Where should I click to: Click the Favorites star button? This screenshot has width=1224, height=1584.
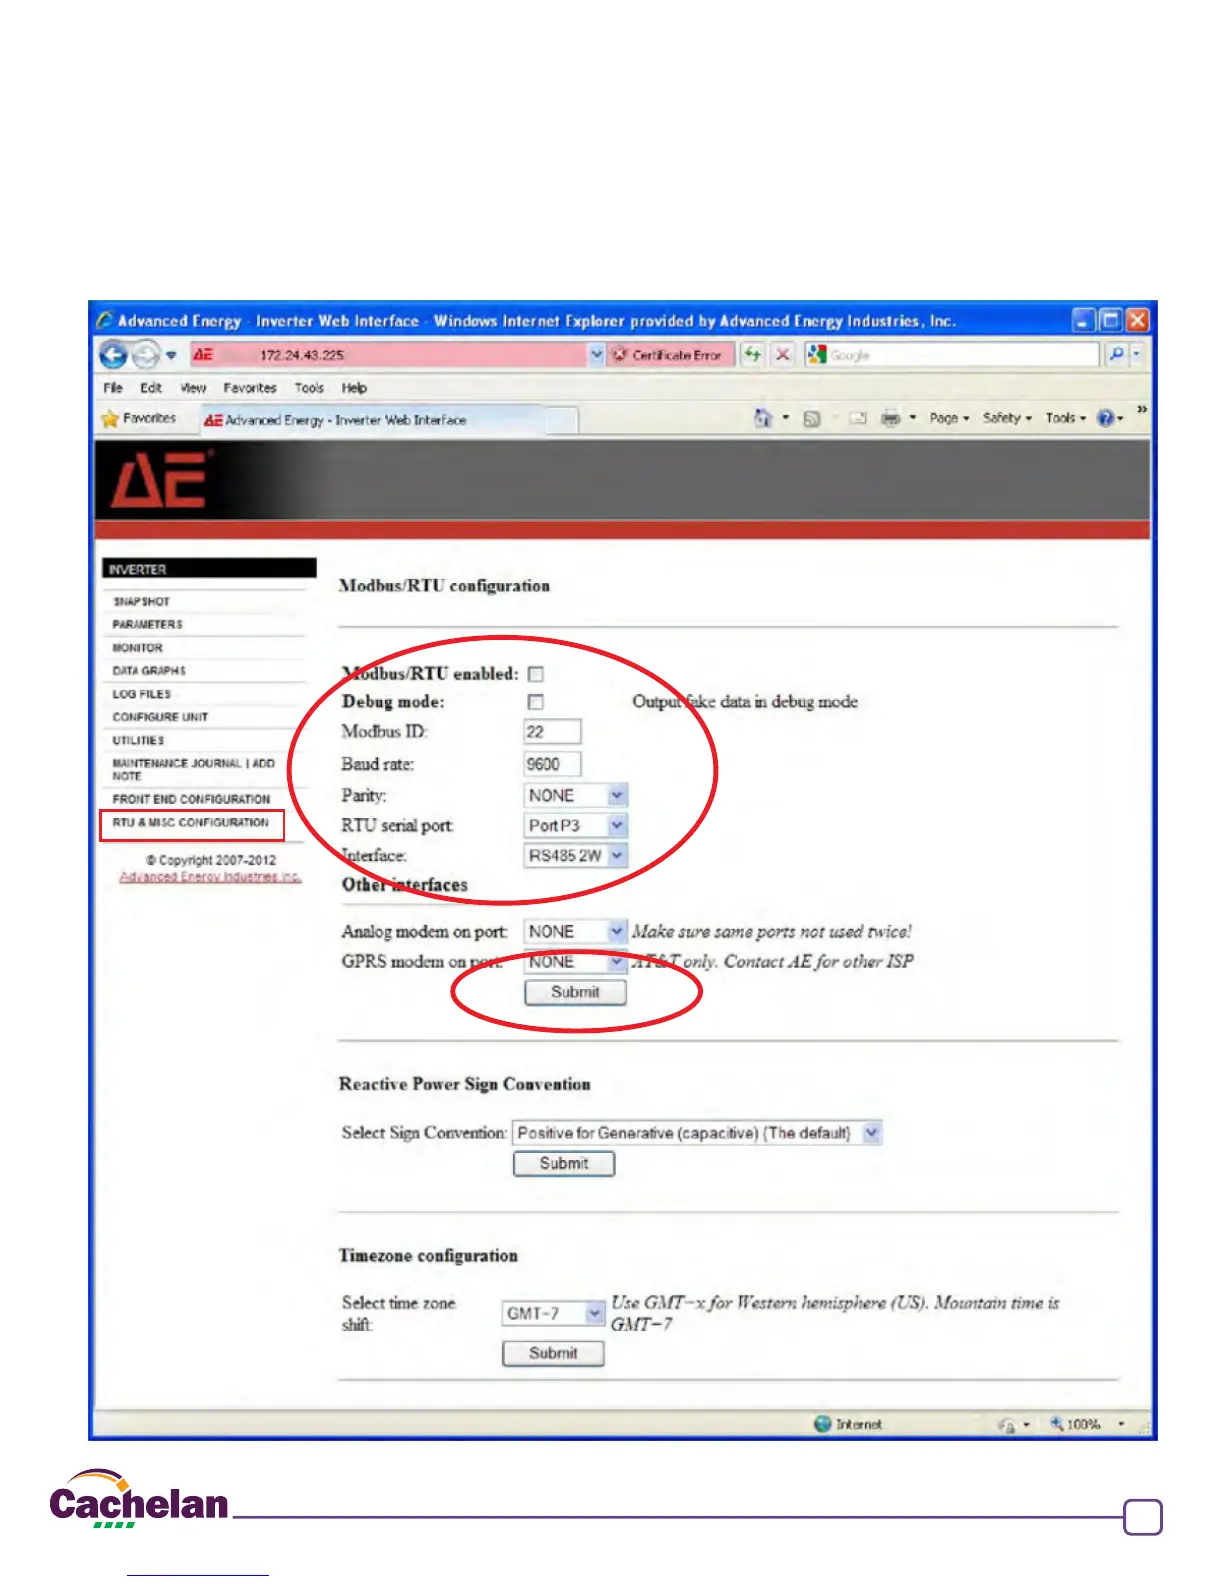tap(139, 419)
